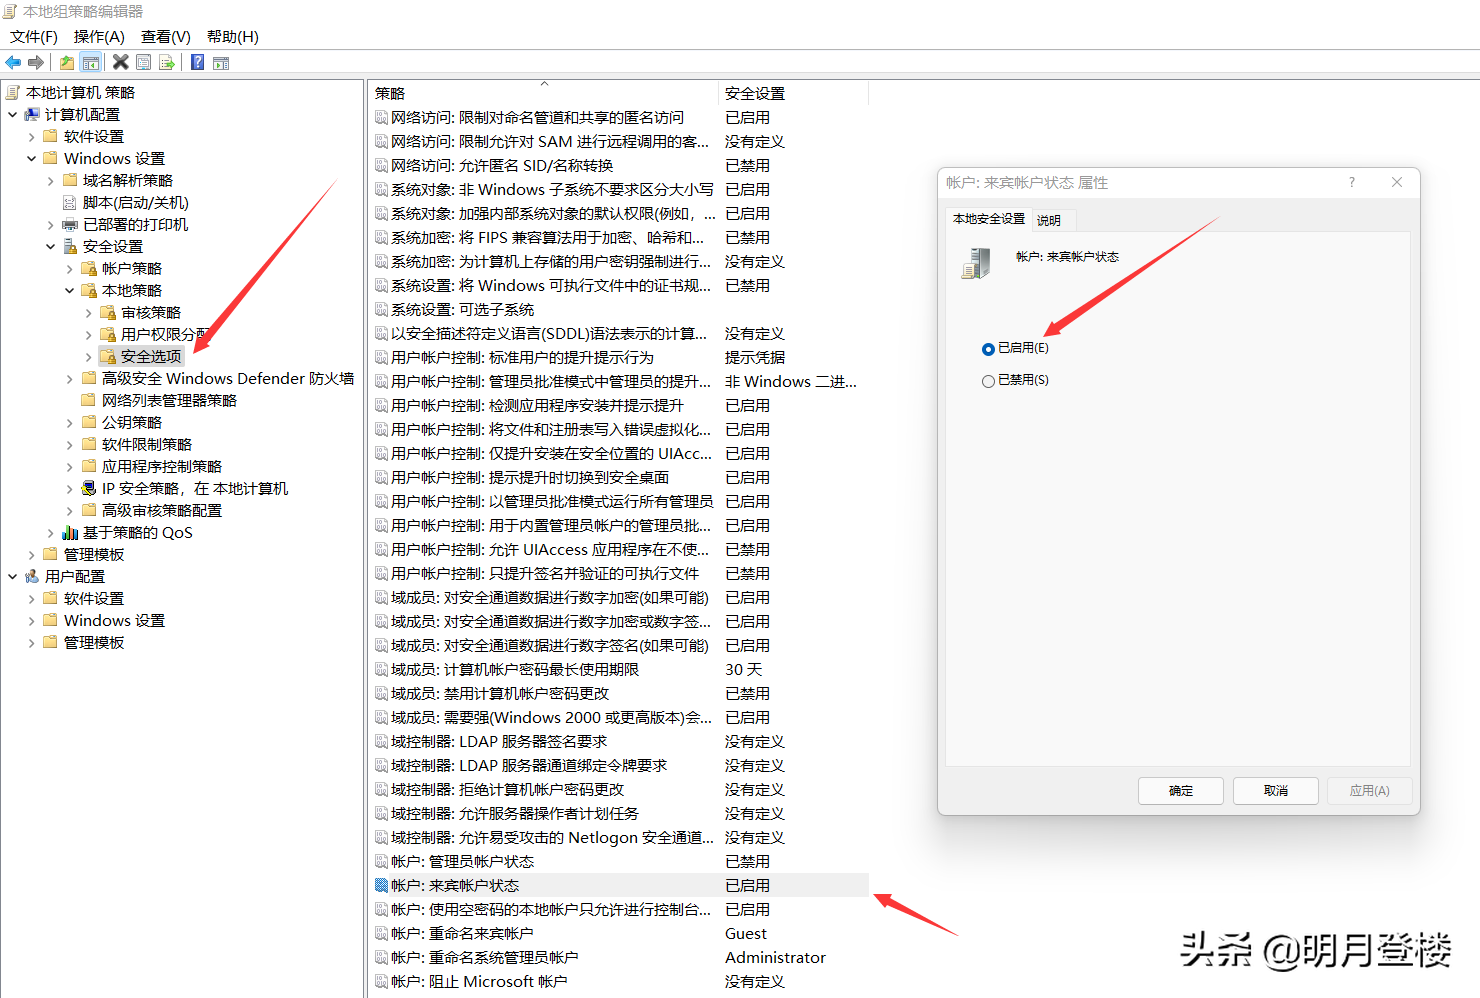Screen dimensions: 1480x998
Task: Expand the 应用程序控制策略 tree node
Action: 70,466
